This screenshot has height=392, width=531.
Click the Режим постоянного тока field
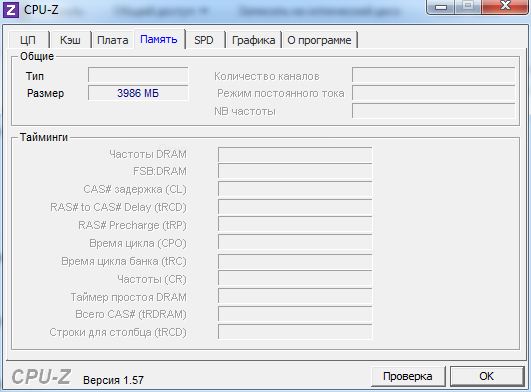(x=433, y=93)
